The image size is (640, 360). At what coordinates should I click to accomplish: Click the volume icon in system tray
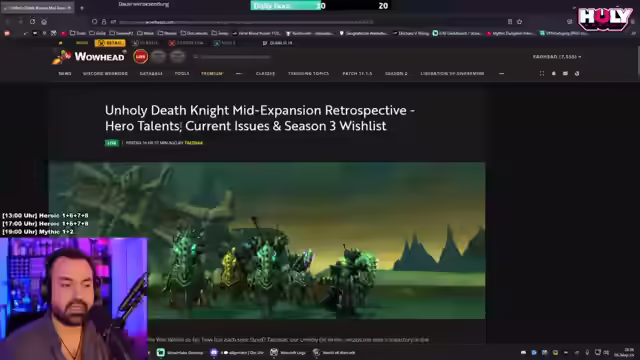pos(607,352)
